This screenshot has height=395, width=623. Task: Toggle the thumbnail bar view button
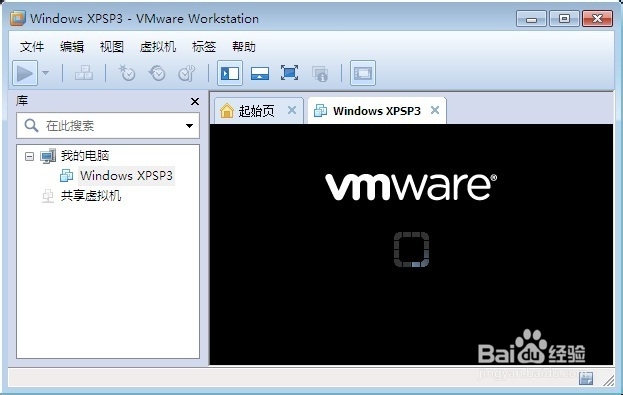(260, 73)
